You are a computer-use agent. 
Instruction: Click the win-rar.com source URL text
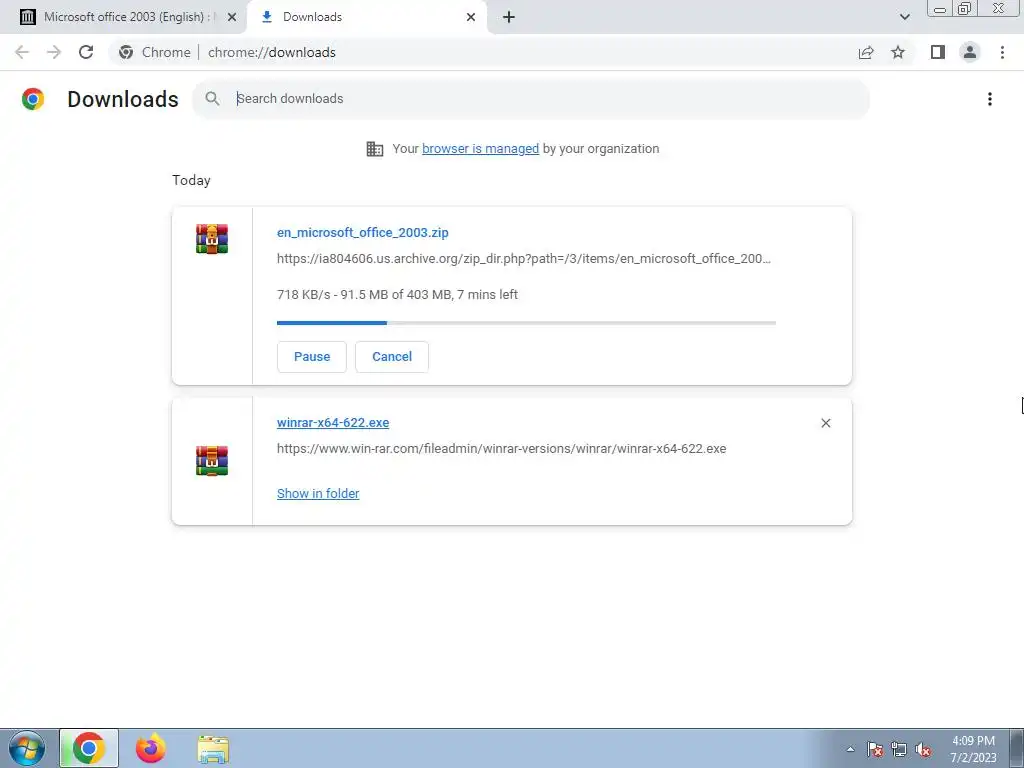pyautogui.click(x=502, y=449)
